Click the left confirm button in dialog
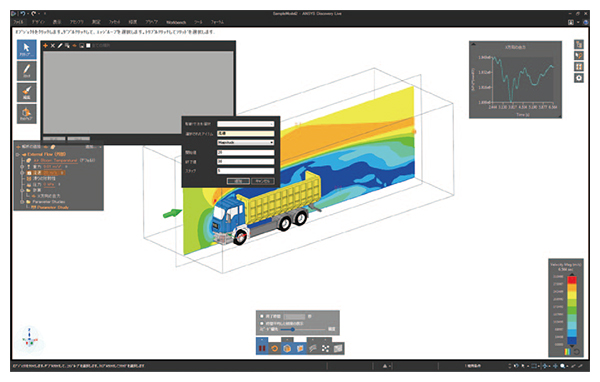Image resolution: width=600 pixels, height=382 pixels. tap(238, 181)
